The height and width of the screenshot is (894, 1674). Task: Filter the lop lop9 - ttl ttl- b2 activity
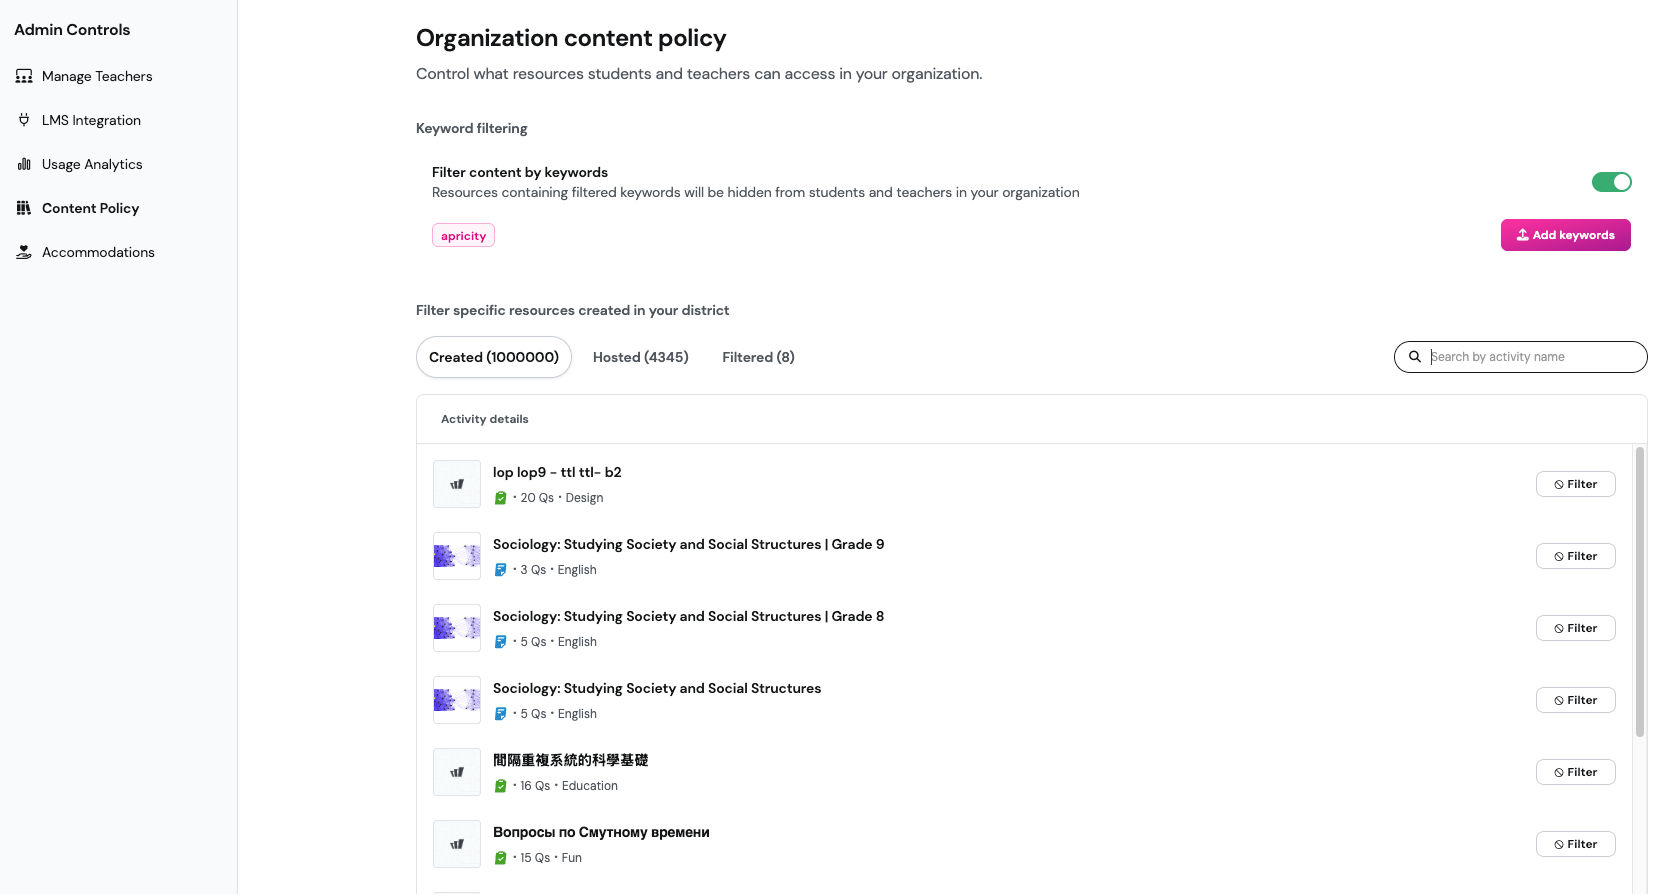[x=1575, y=484]
